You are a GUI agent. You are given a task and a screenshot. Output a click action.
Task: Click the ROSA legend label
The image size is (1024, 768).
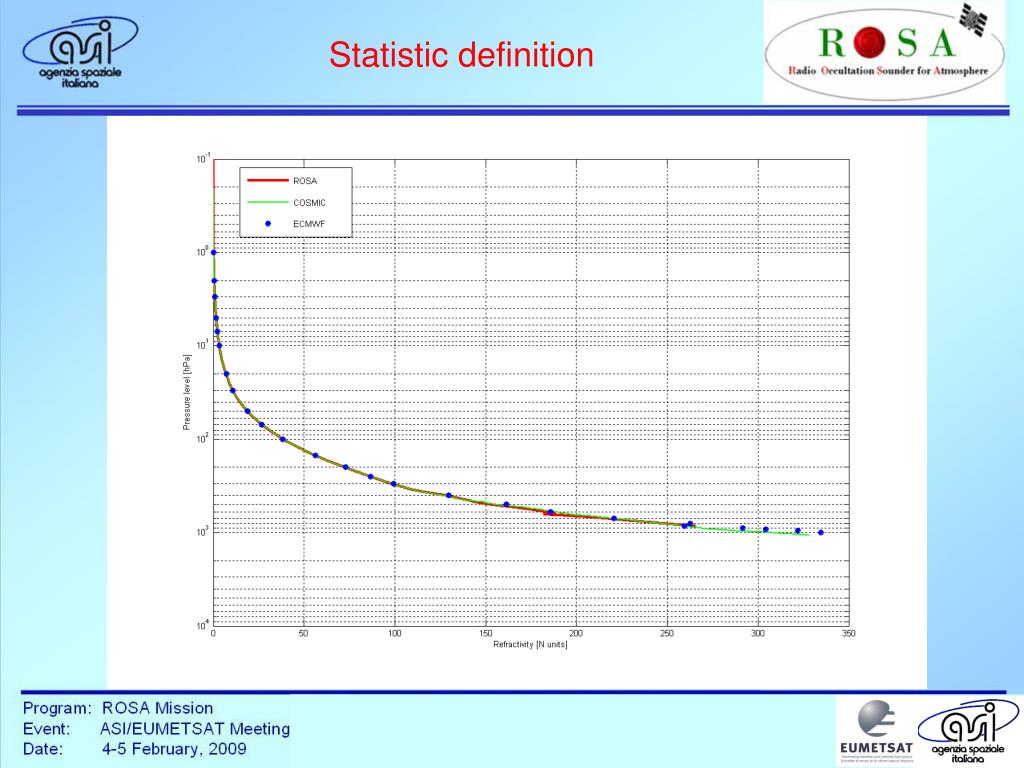[305, 181]
